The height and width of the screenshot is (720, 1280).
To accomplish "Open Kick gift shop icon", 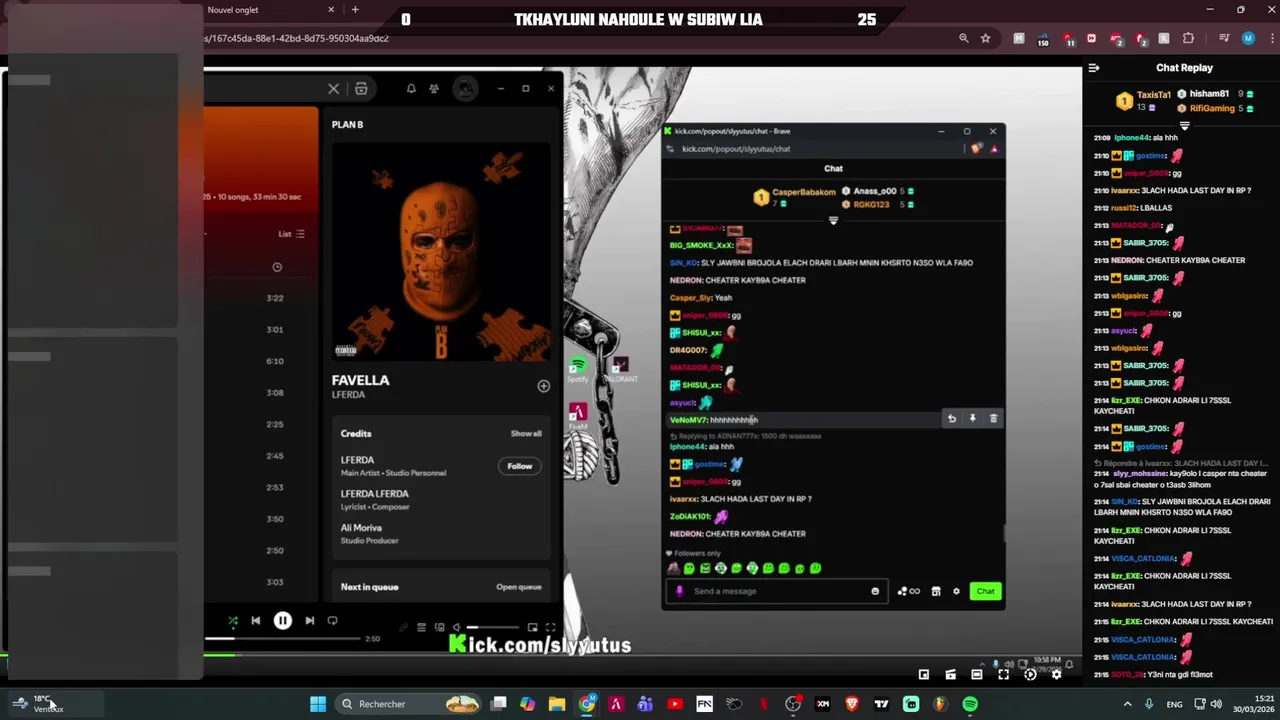I will point(936,591).
